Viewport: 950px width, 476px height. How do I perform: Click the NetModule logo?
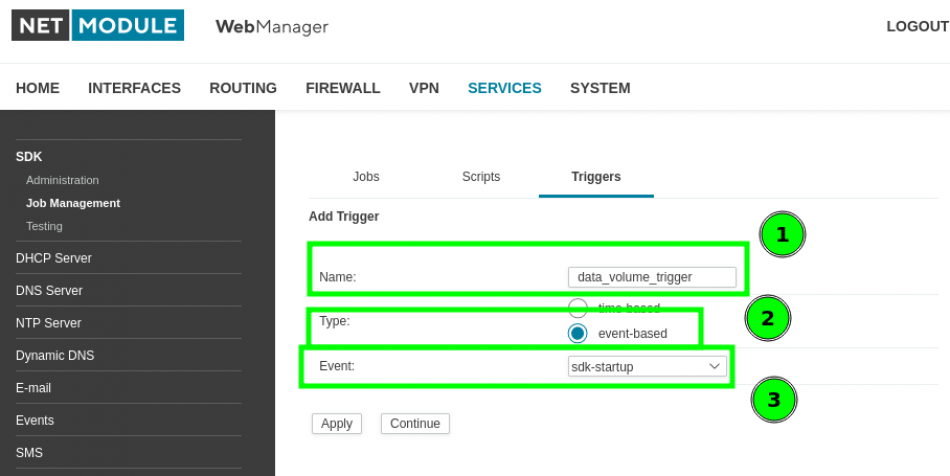click(97, 26)
